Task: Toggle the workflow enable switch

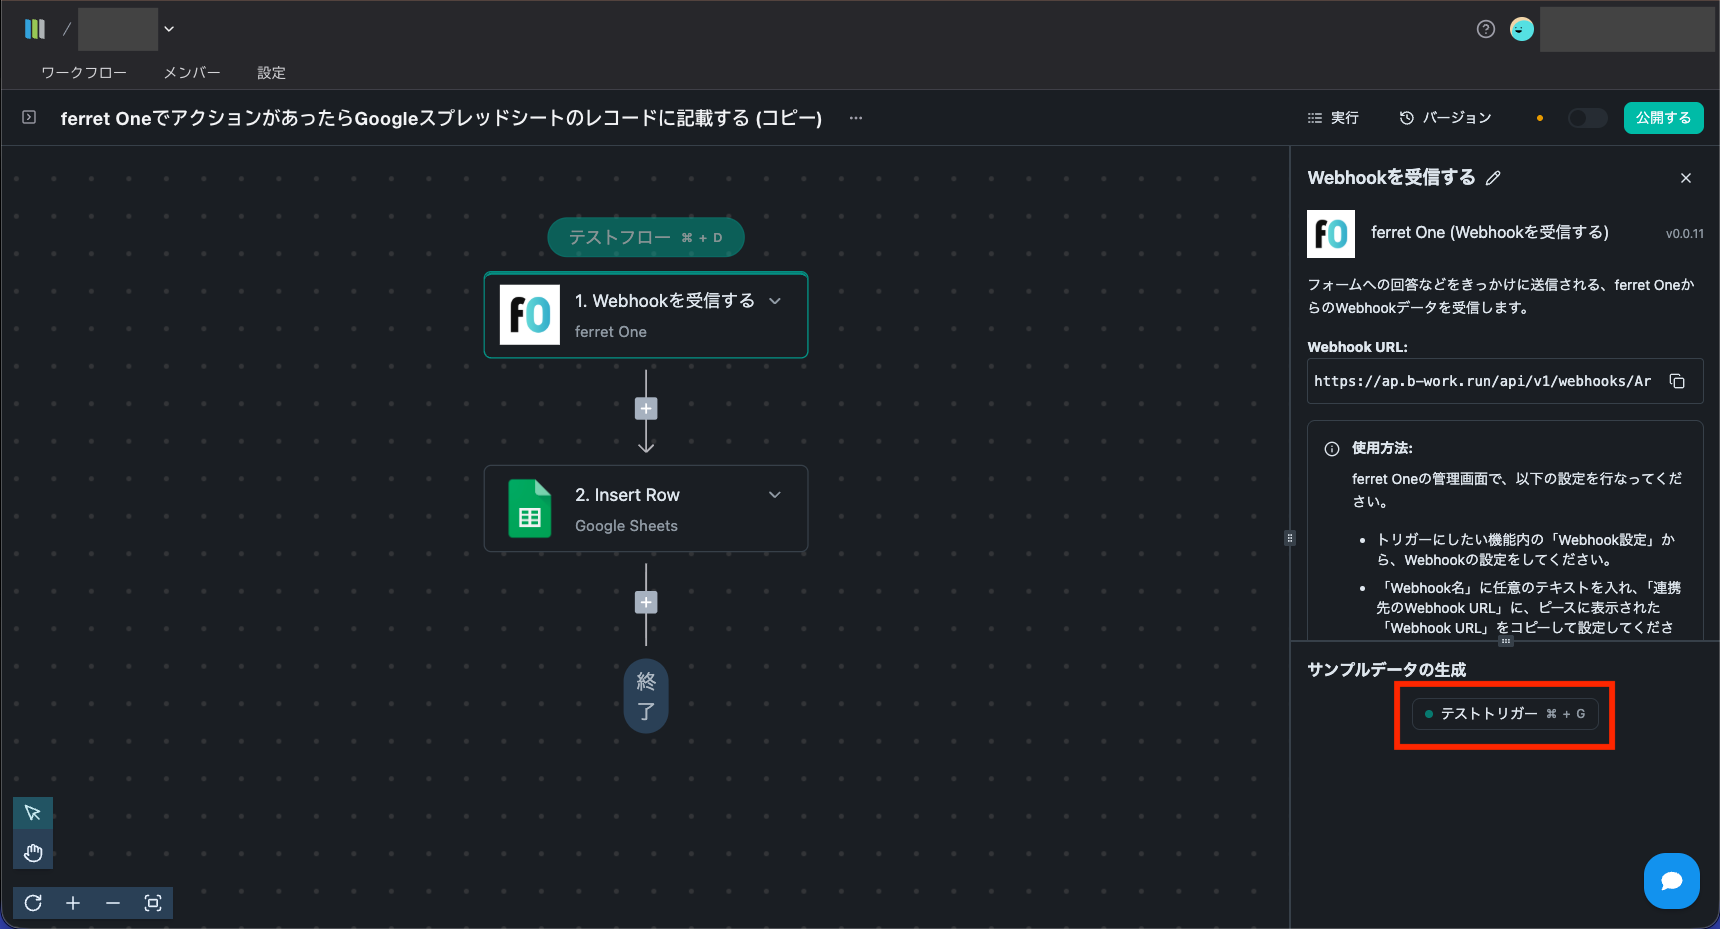Action: (1587, 118)
